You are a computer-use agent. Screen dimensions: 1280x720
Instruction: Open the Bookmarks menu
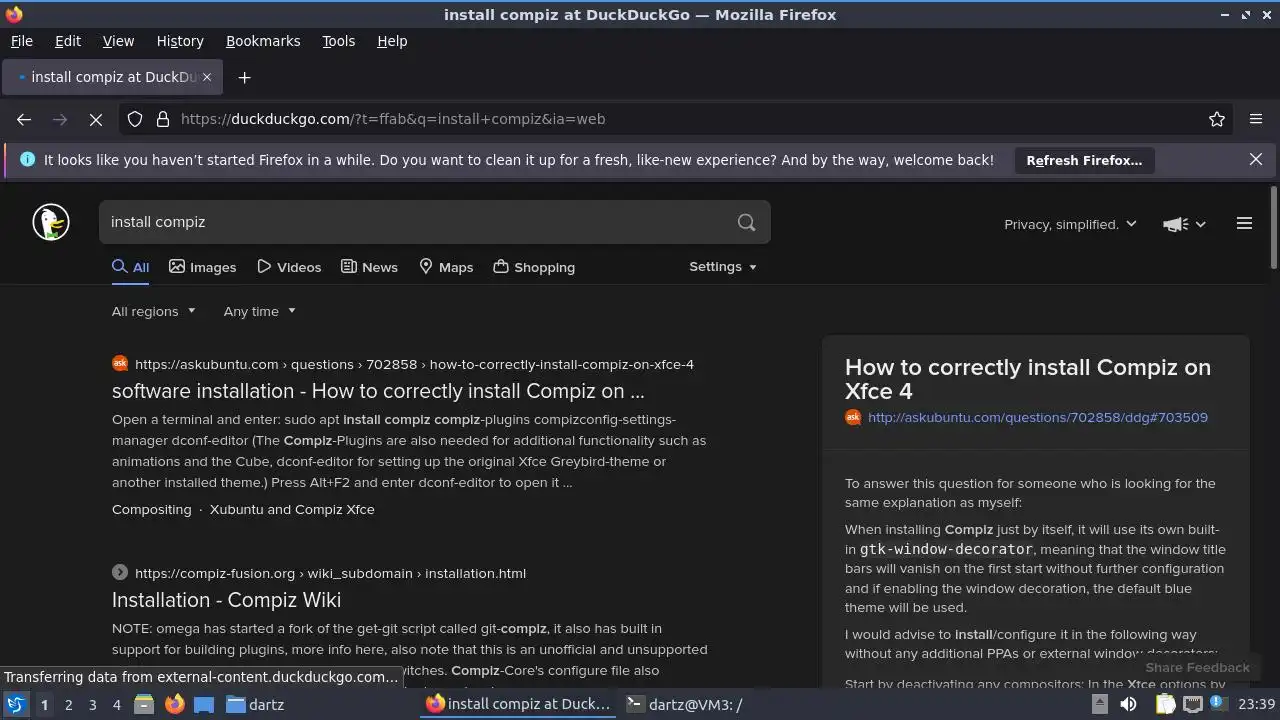pos(263,41)
